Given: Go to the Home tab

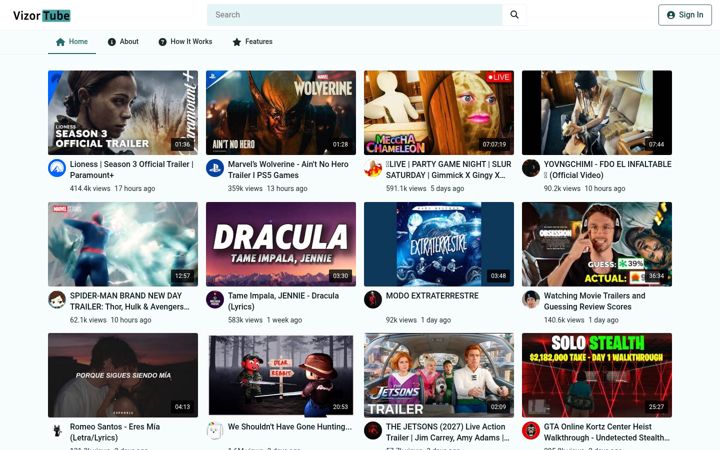Looking at the screenshot, I should coord(72,42).
